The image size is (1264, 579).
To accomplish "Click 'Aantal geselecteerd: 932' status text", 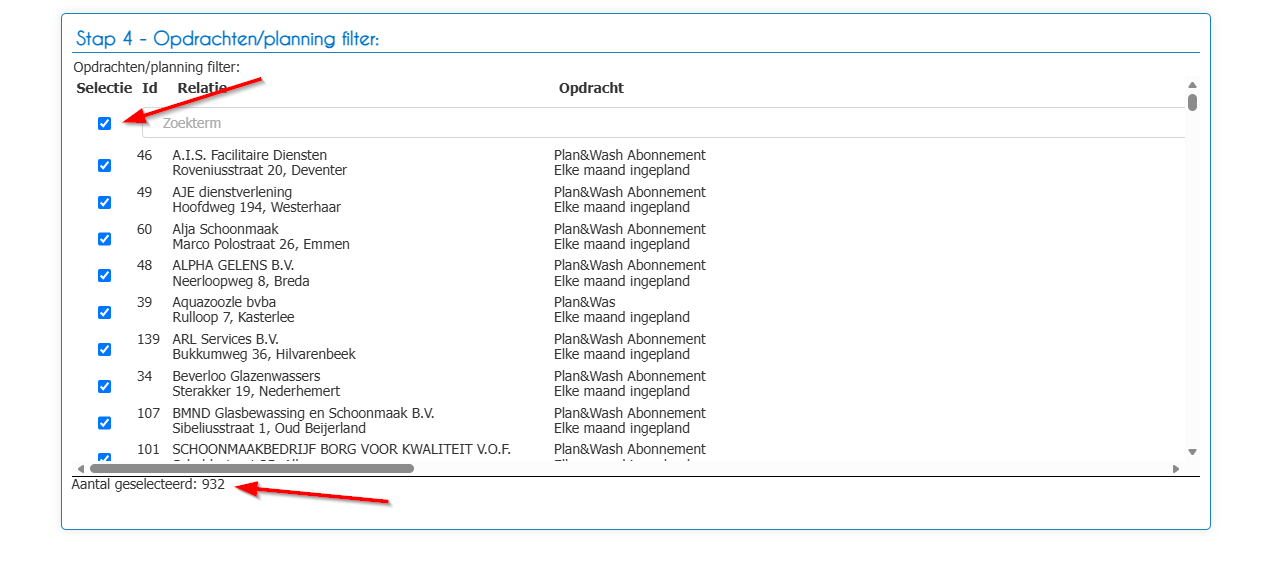I will [148, 485].
